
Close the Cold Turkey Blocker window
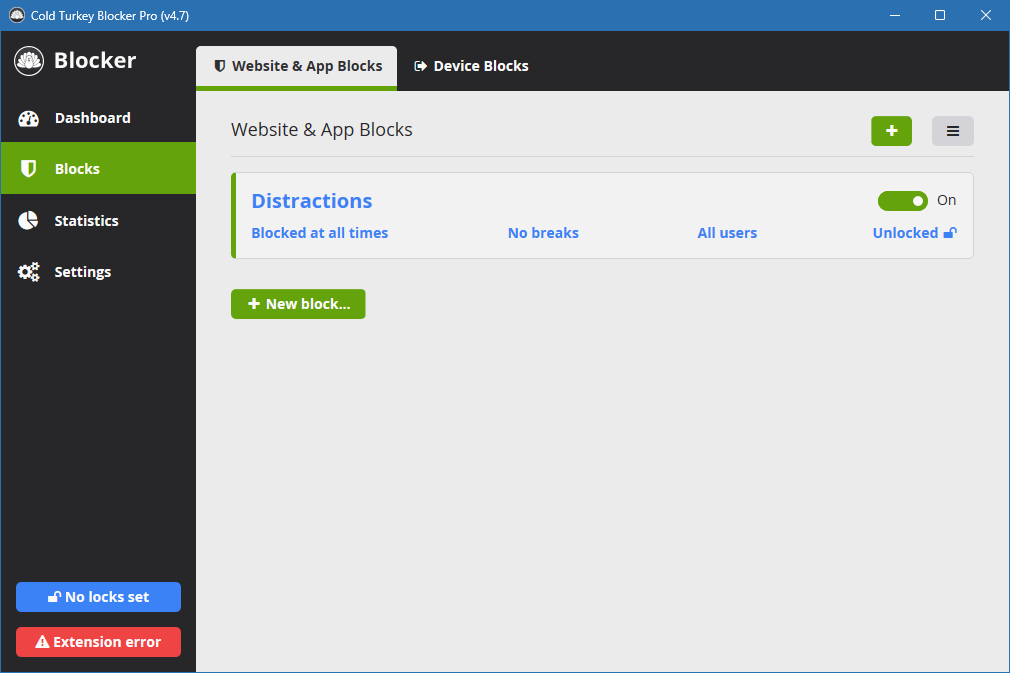pyautogui.click(x=986, y=15)
